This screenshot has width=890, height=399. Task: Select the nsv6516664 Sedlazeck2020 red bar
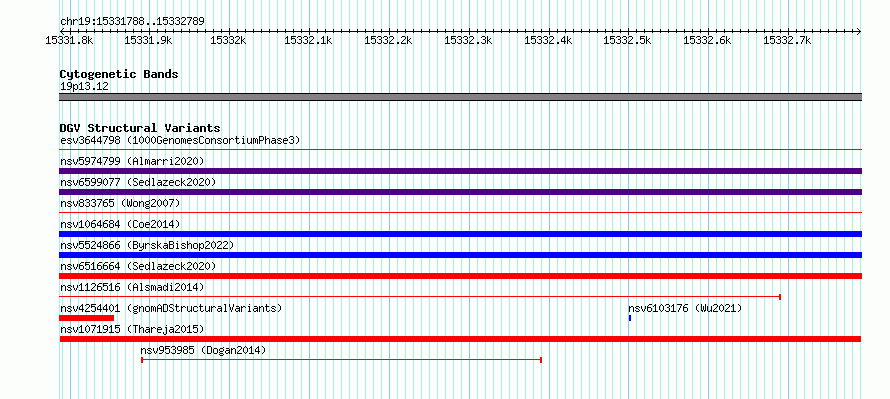coord(460,276)
